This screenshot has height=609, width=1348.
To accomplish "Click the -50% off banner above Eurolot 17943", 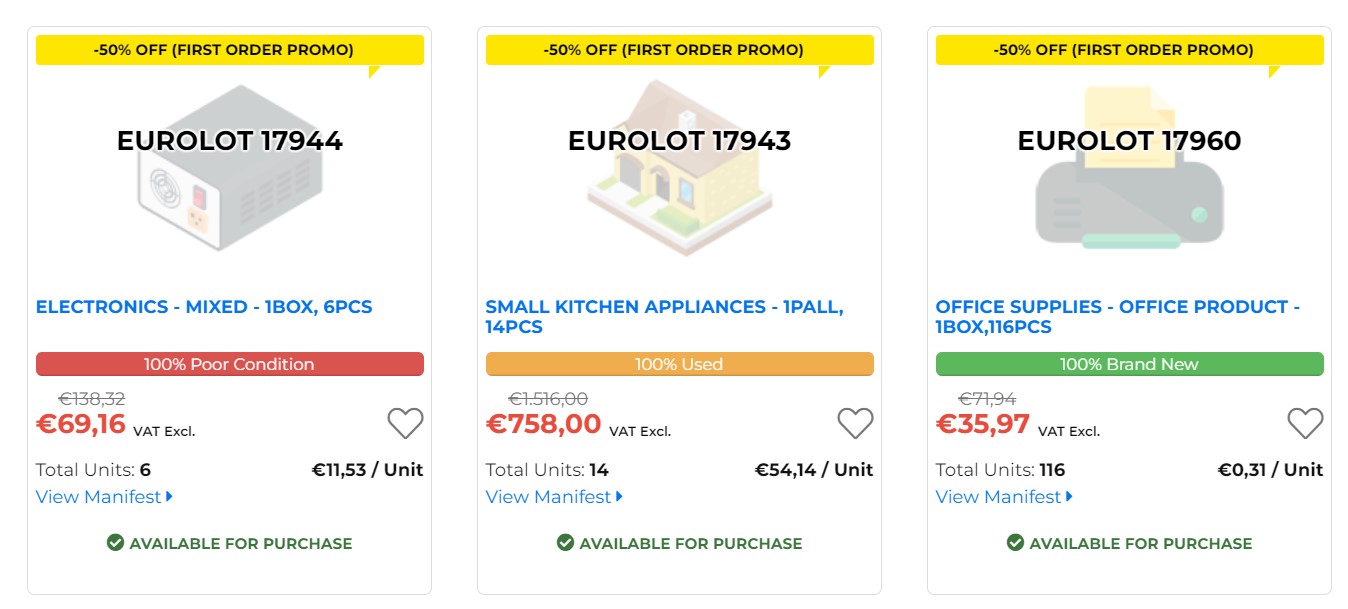I will tap(679, 50).
